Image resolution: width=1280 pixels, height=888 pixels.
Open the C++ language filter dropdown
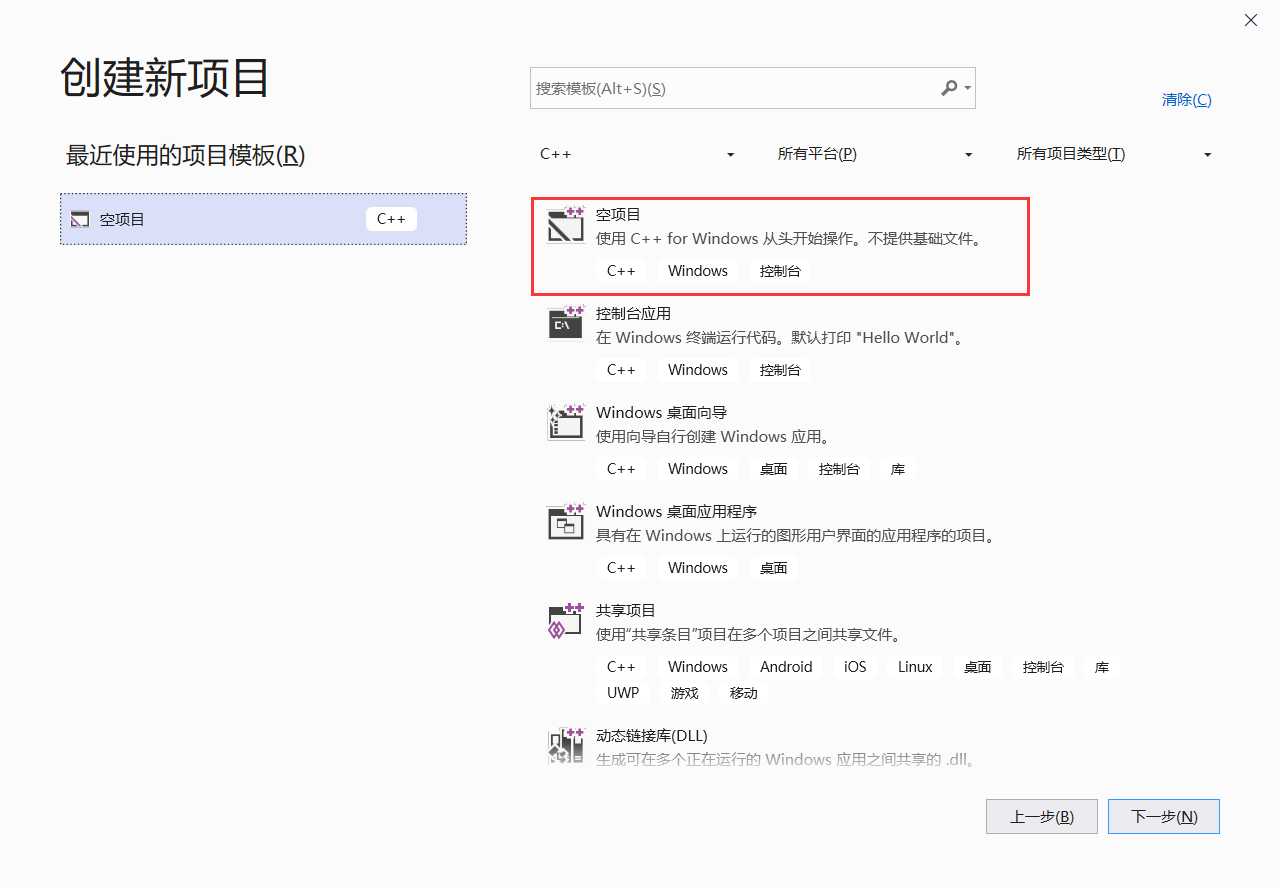pyautogui.click(x=637, y=154)
